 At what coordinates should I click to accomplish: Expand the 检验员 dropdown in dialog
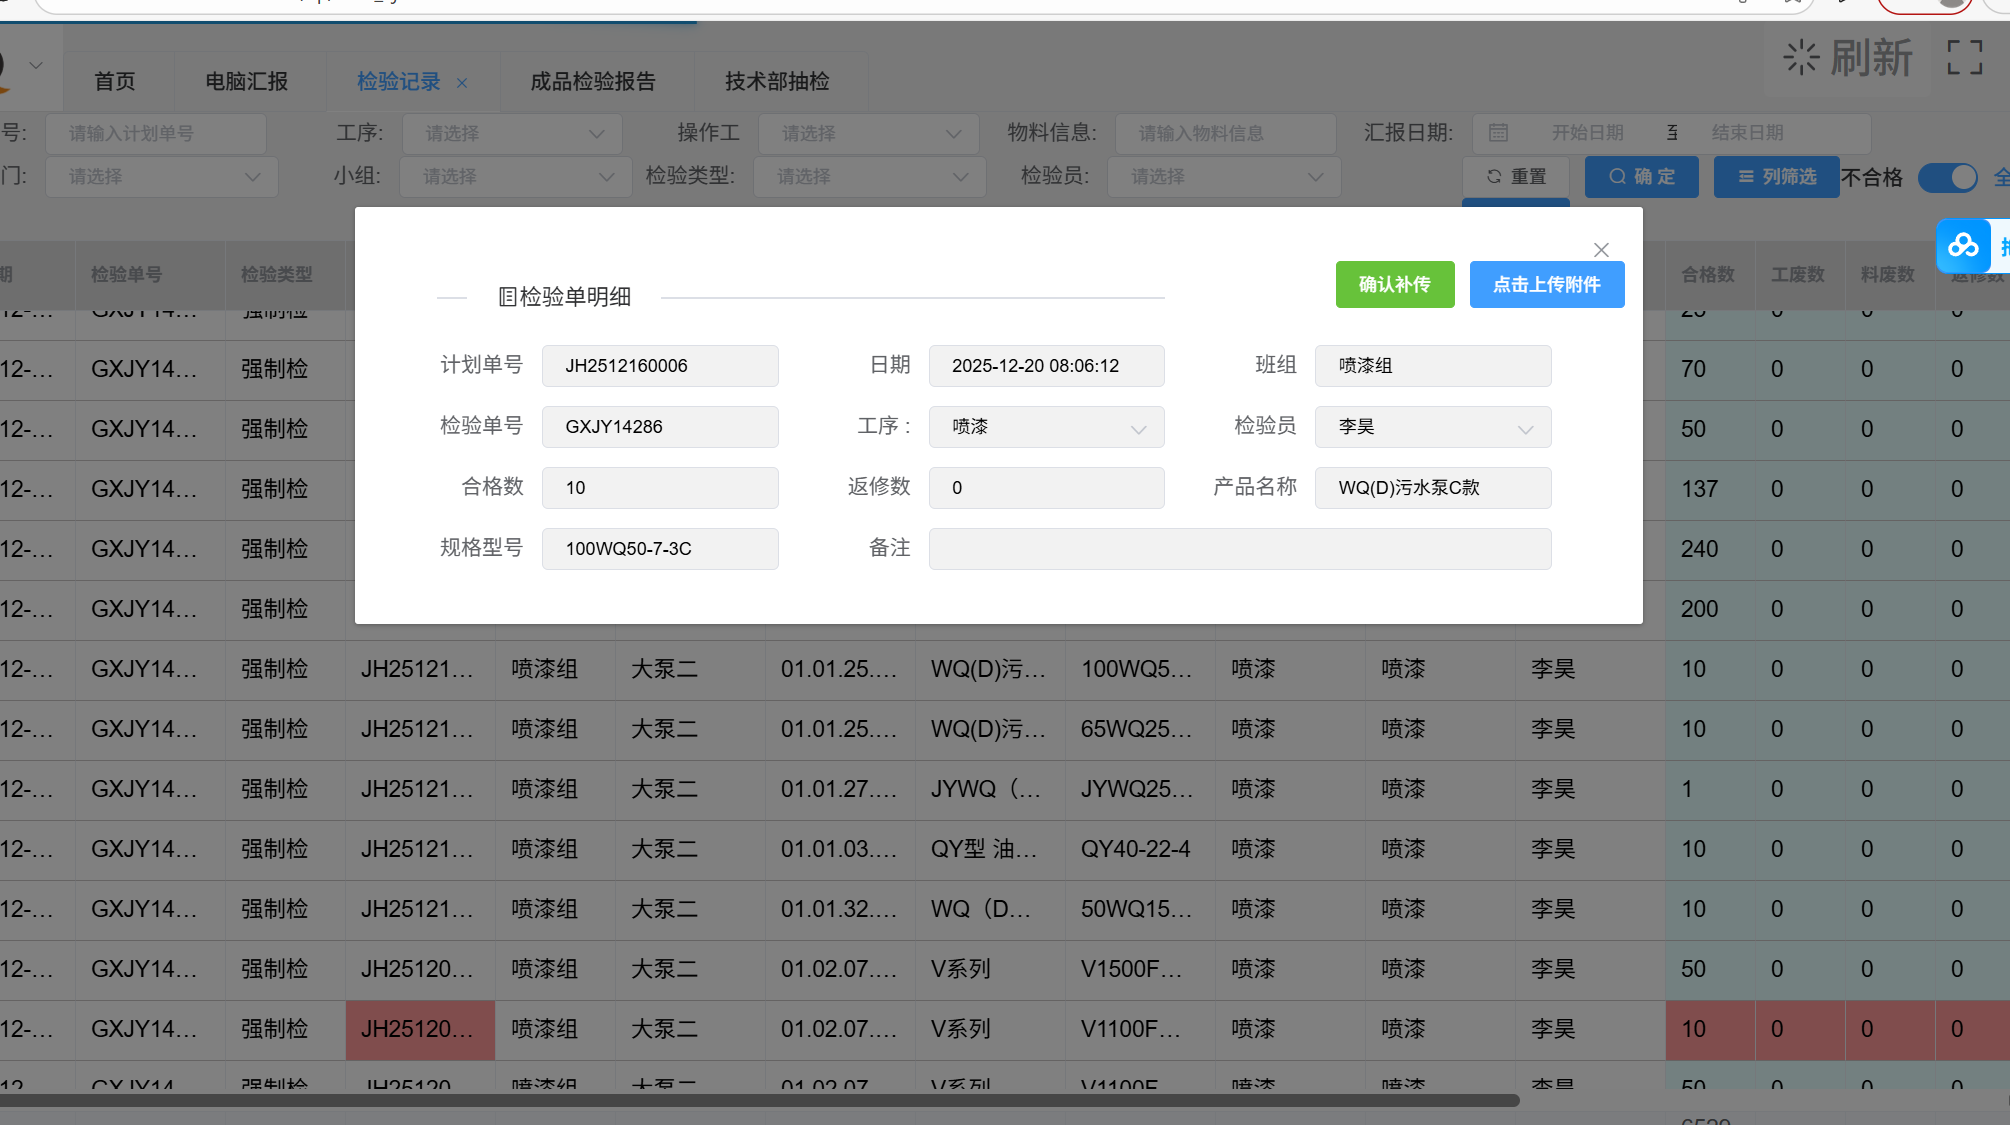click(x=1432, y=427)
